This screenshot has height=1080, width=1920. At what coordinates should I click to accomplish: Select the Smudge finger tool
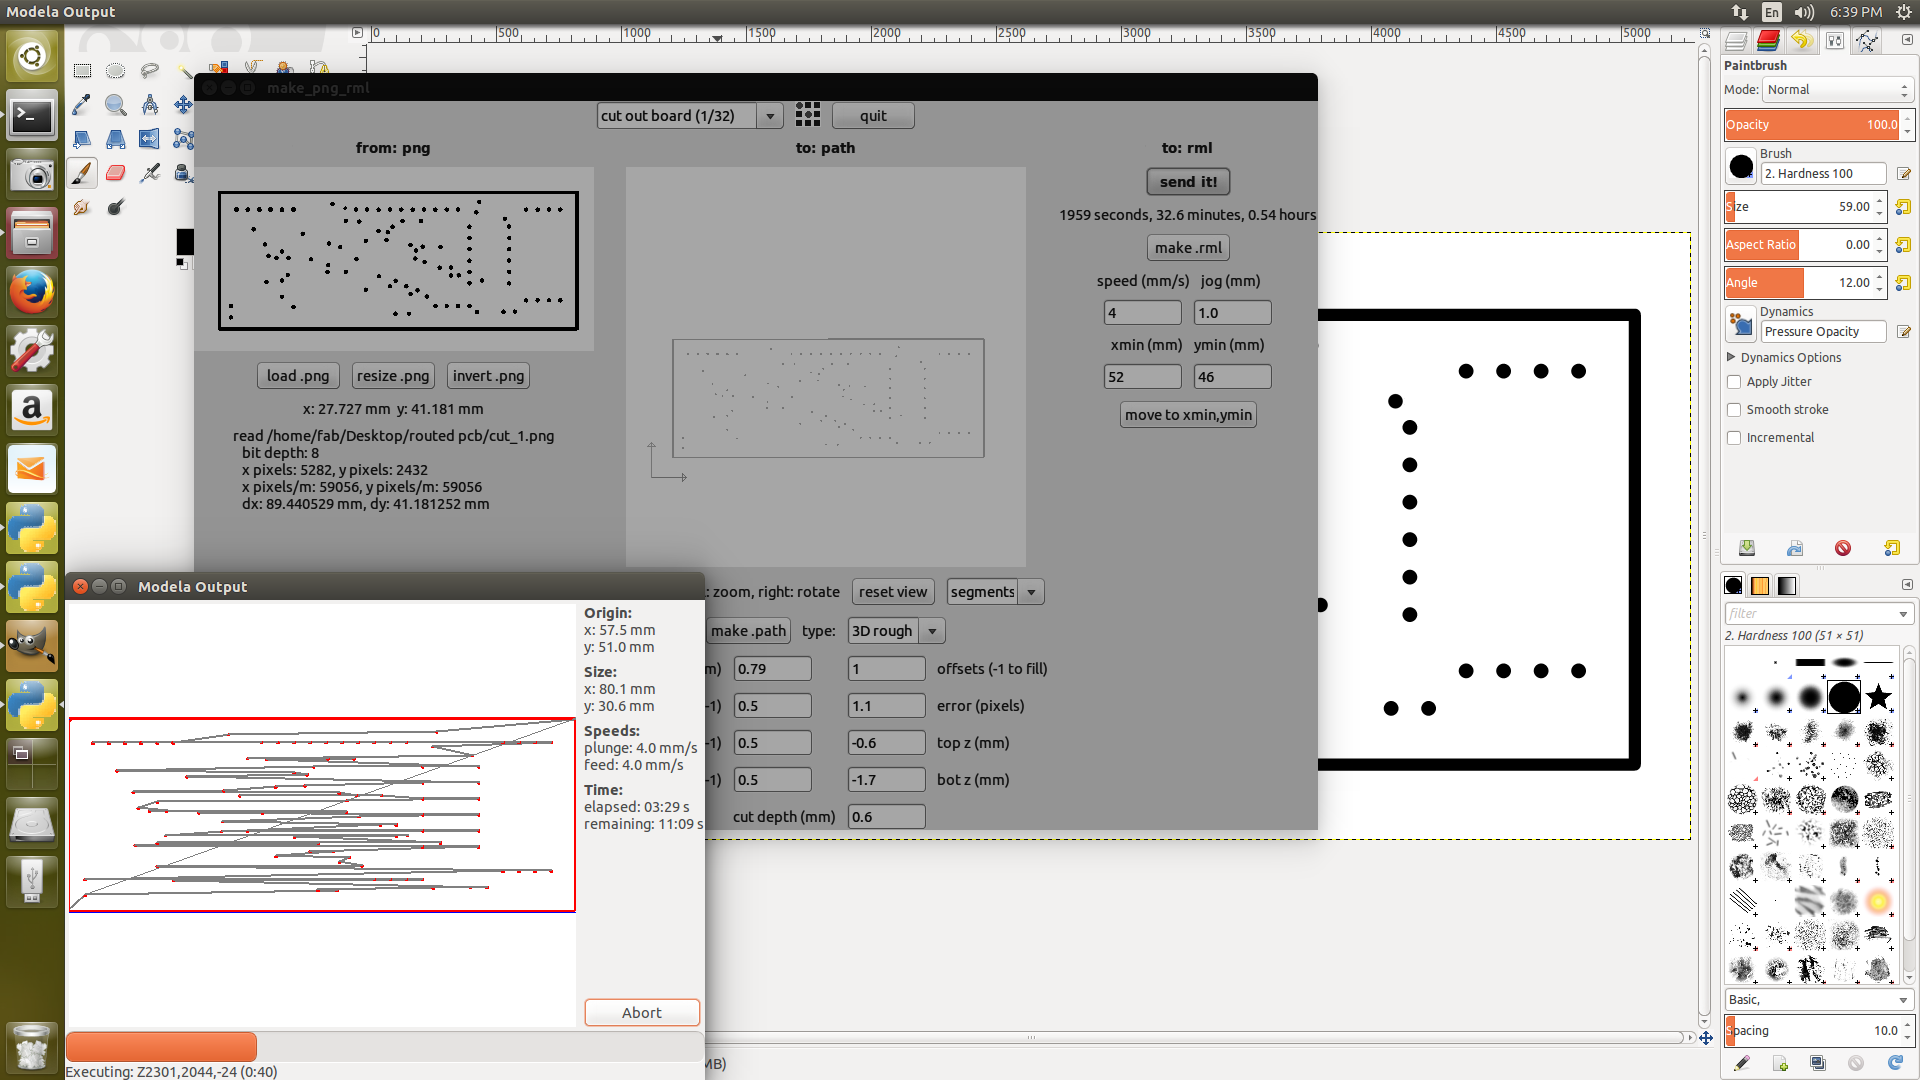pyautogui.click(x=82, y=207)
